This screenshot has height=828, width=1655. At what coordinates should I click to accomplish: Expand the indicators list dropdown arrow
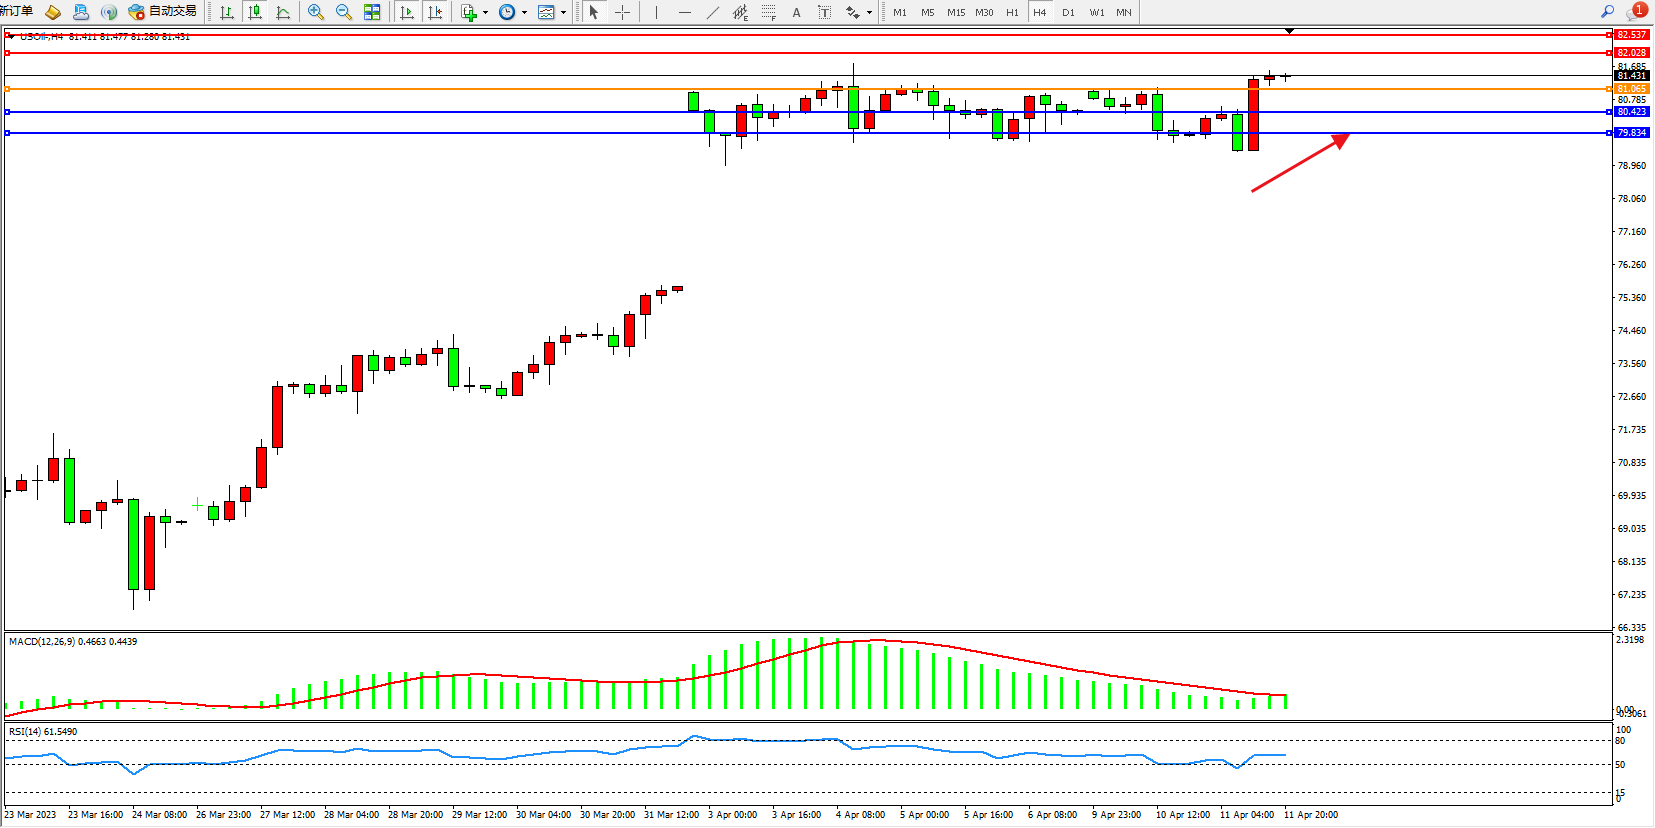pos(485,13)
